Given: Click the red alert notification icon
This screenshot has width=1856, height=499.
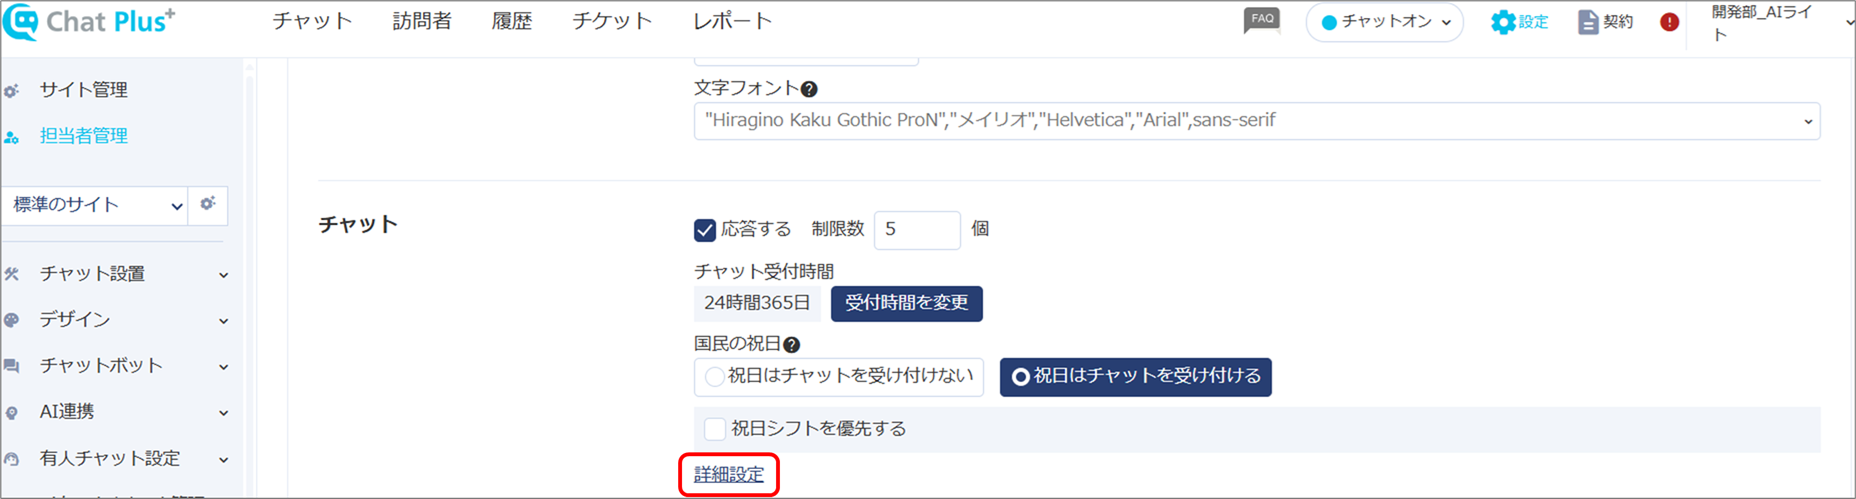Looking at the screenshot, I should (x=1669, y=22).
